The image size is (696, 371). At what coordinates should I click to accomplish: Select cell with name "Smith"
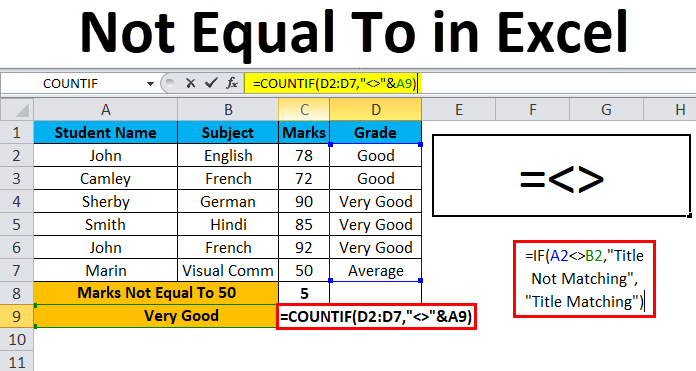[x=106, y=225]
